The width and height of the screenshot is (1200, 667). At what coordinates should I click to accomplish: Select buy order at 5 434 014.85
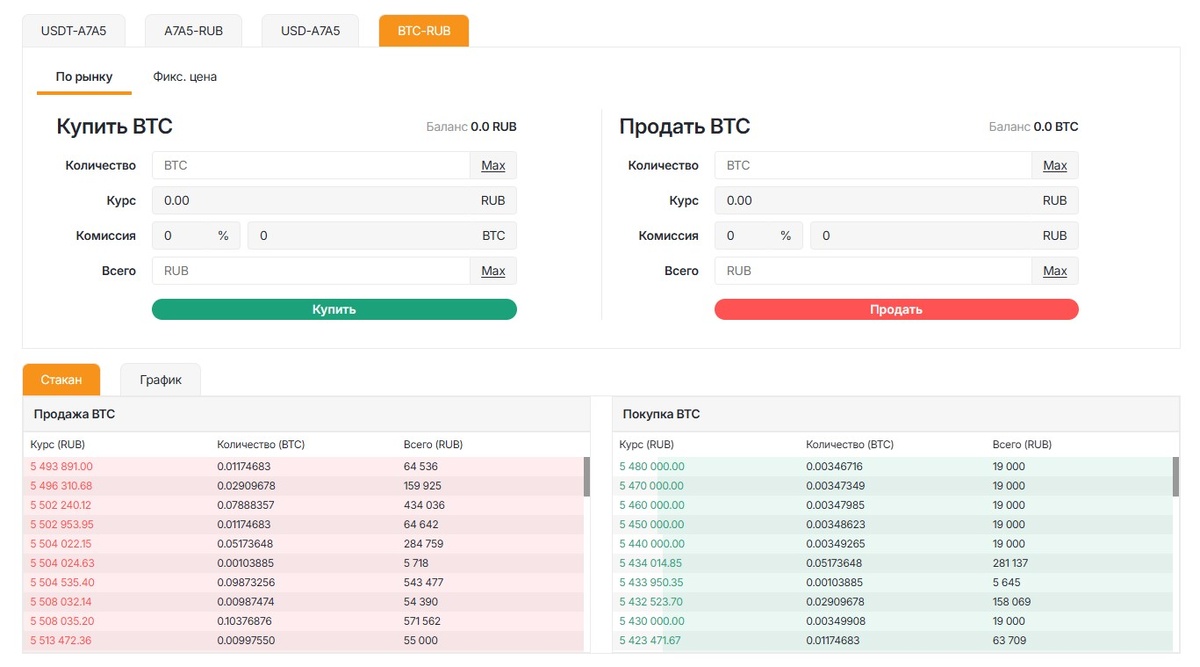pyautogui.click(x=892, y=563)
